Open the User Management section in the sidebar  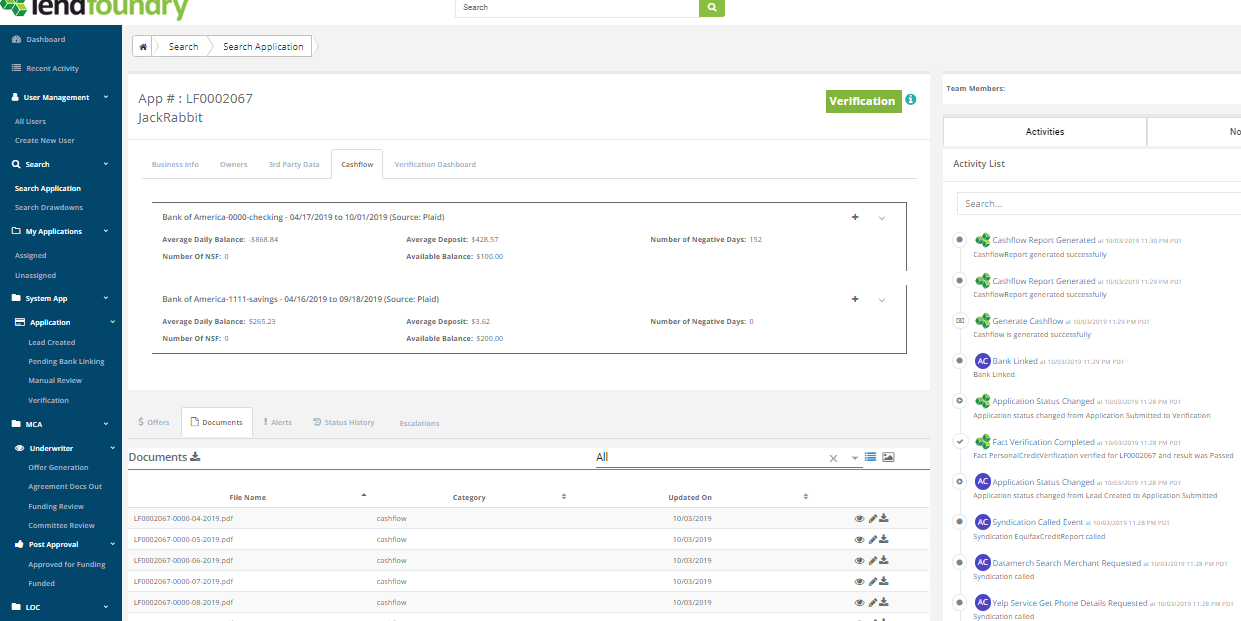click(x=58, y=97)
